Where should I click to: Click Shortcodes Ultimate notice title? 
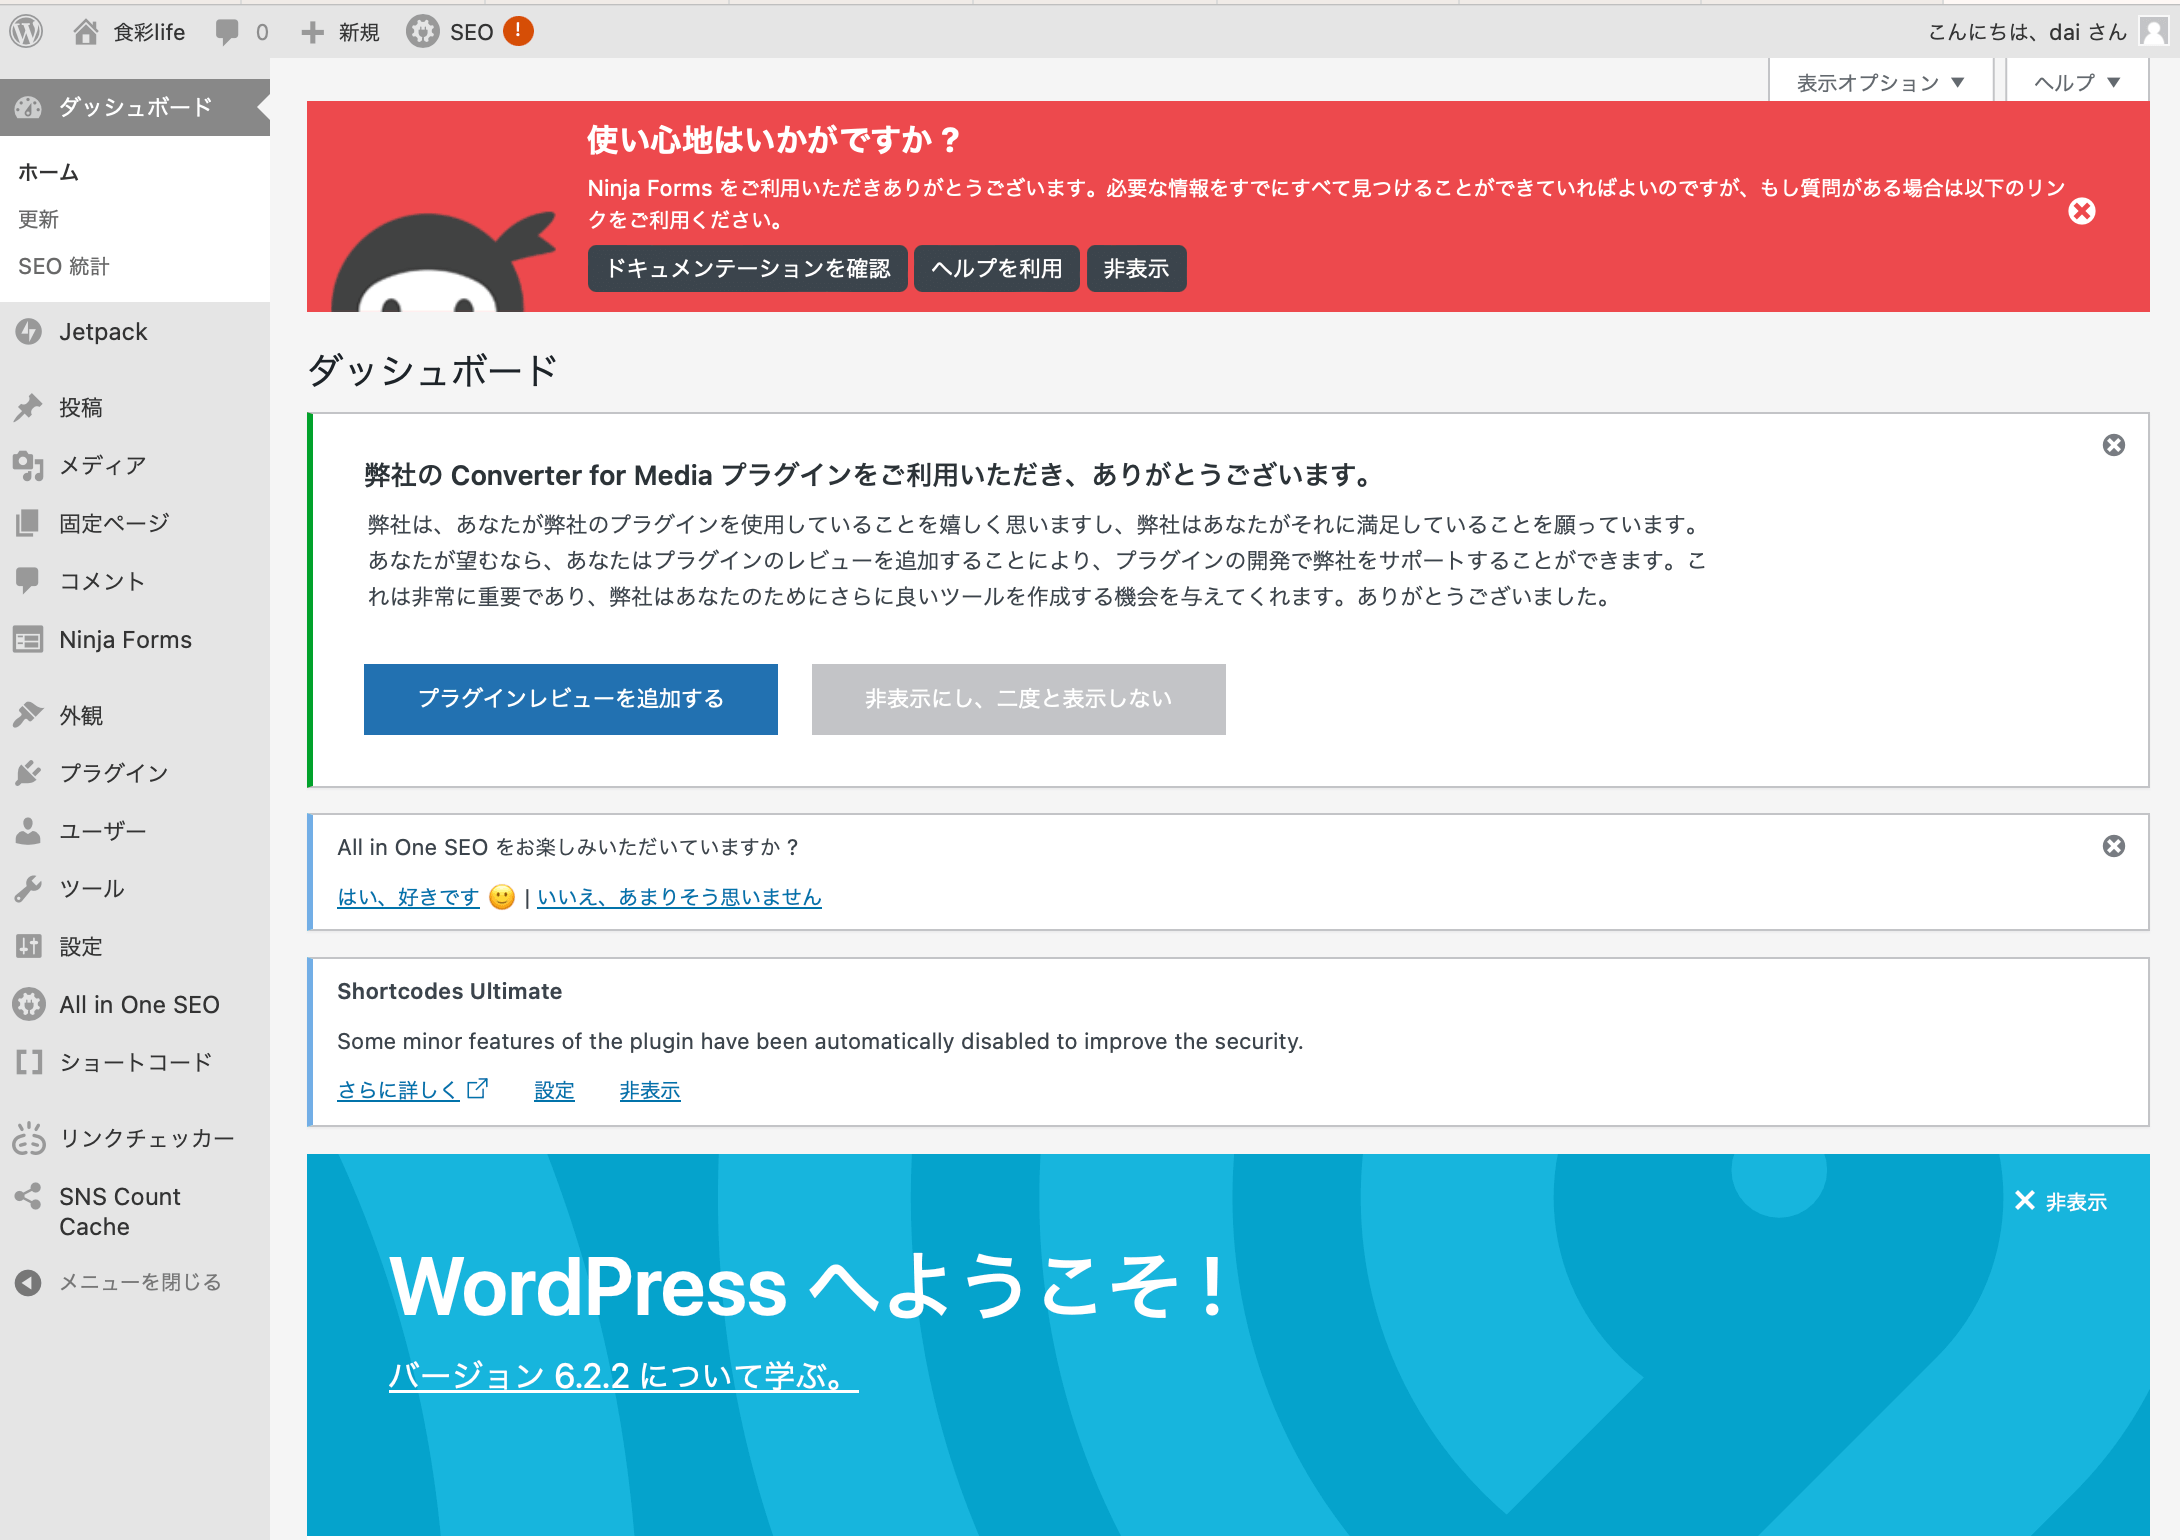(x=449, y=991)
